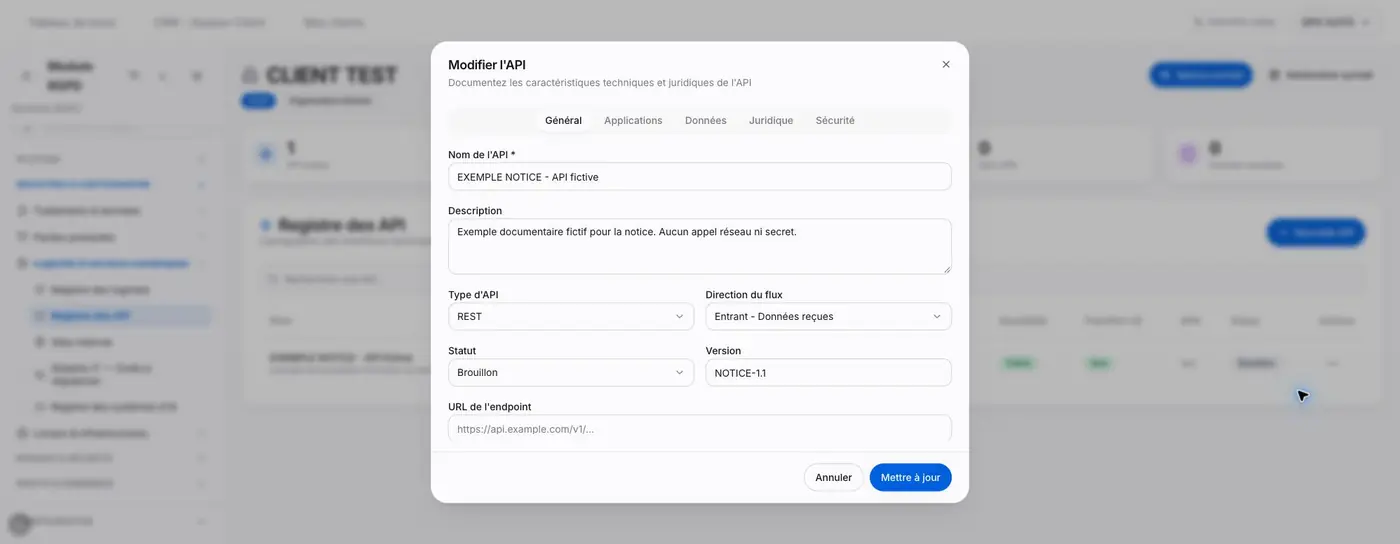Open the Type d'API dropdown showing REST

571,316
